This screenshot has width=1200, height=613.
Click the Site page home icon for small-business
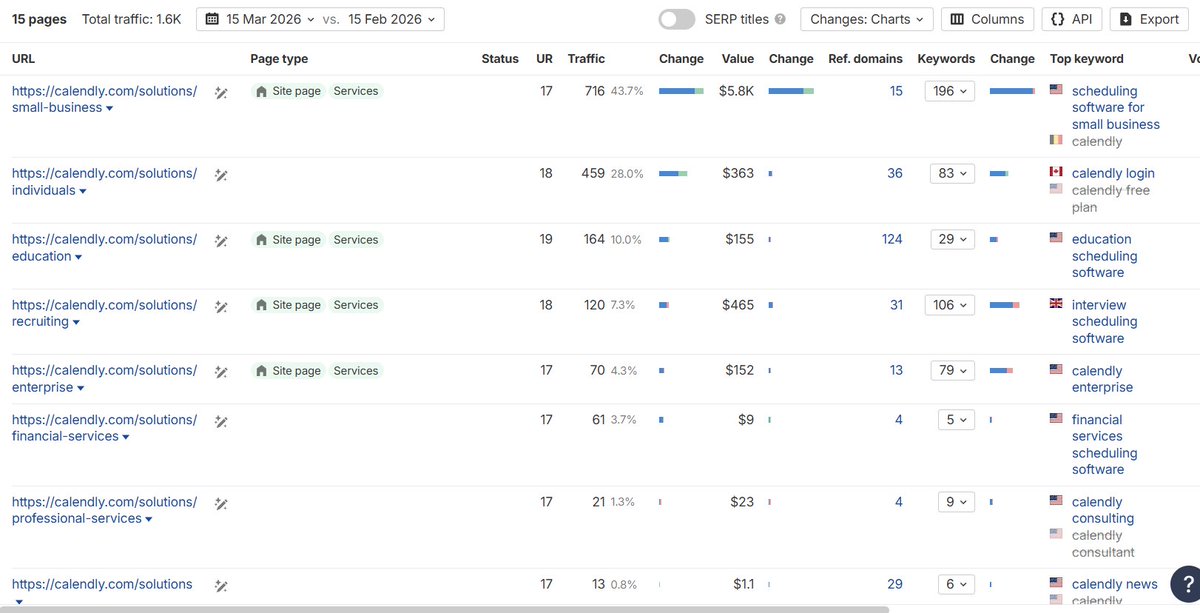click(262, 91)
